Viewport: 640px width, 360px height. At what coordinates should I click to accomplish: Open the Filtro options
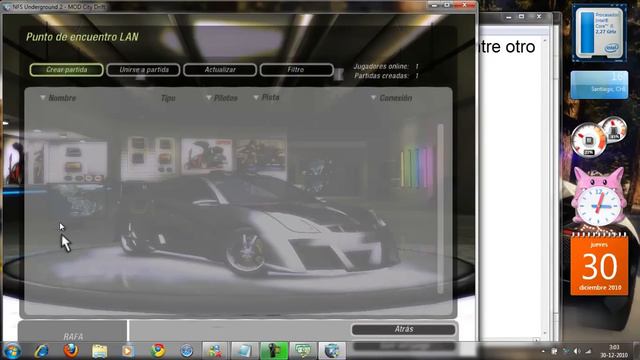point(296,70)
